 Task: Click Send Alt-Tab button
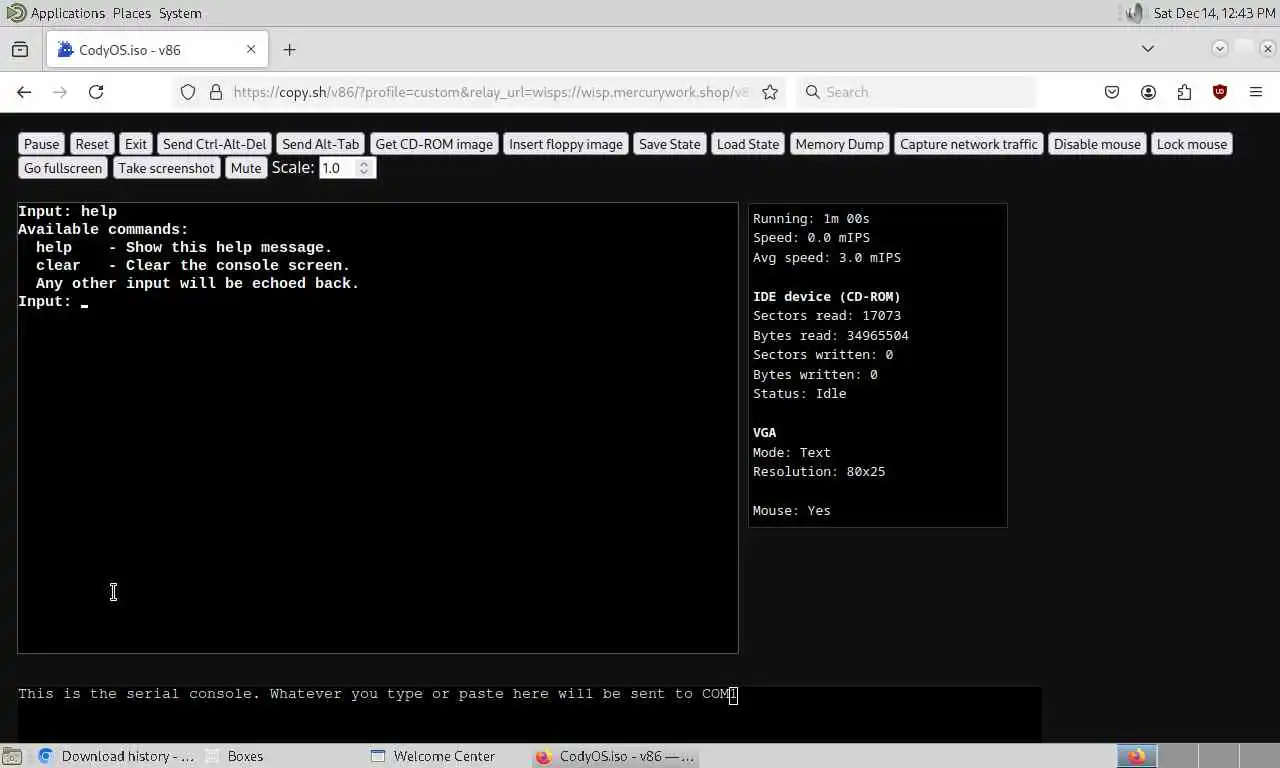coord(321,144)
